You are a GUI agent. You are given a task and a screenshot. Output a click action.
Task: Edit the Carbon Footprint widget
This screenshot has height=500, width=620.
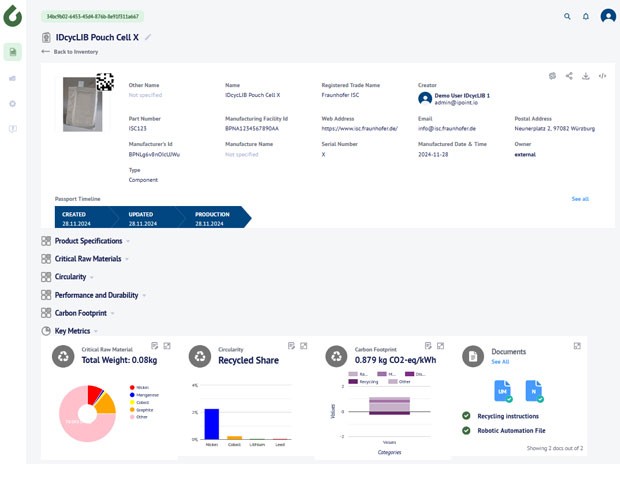428,346
